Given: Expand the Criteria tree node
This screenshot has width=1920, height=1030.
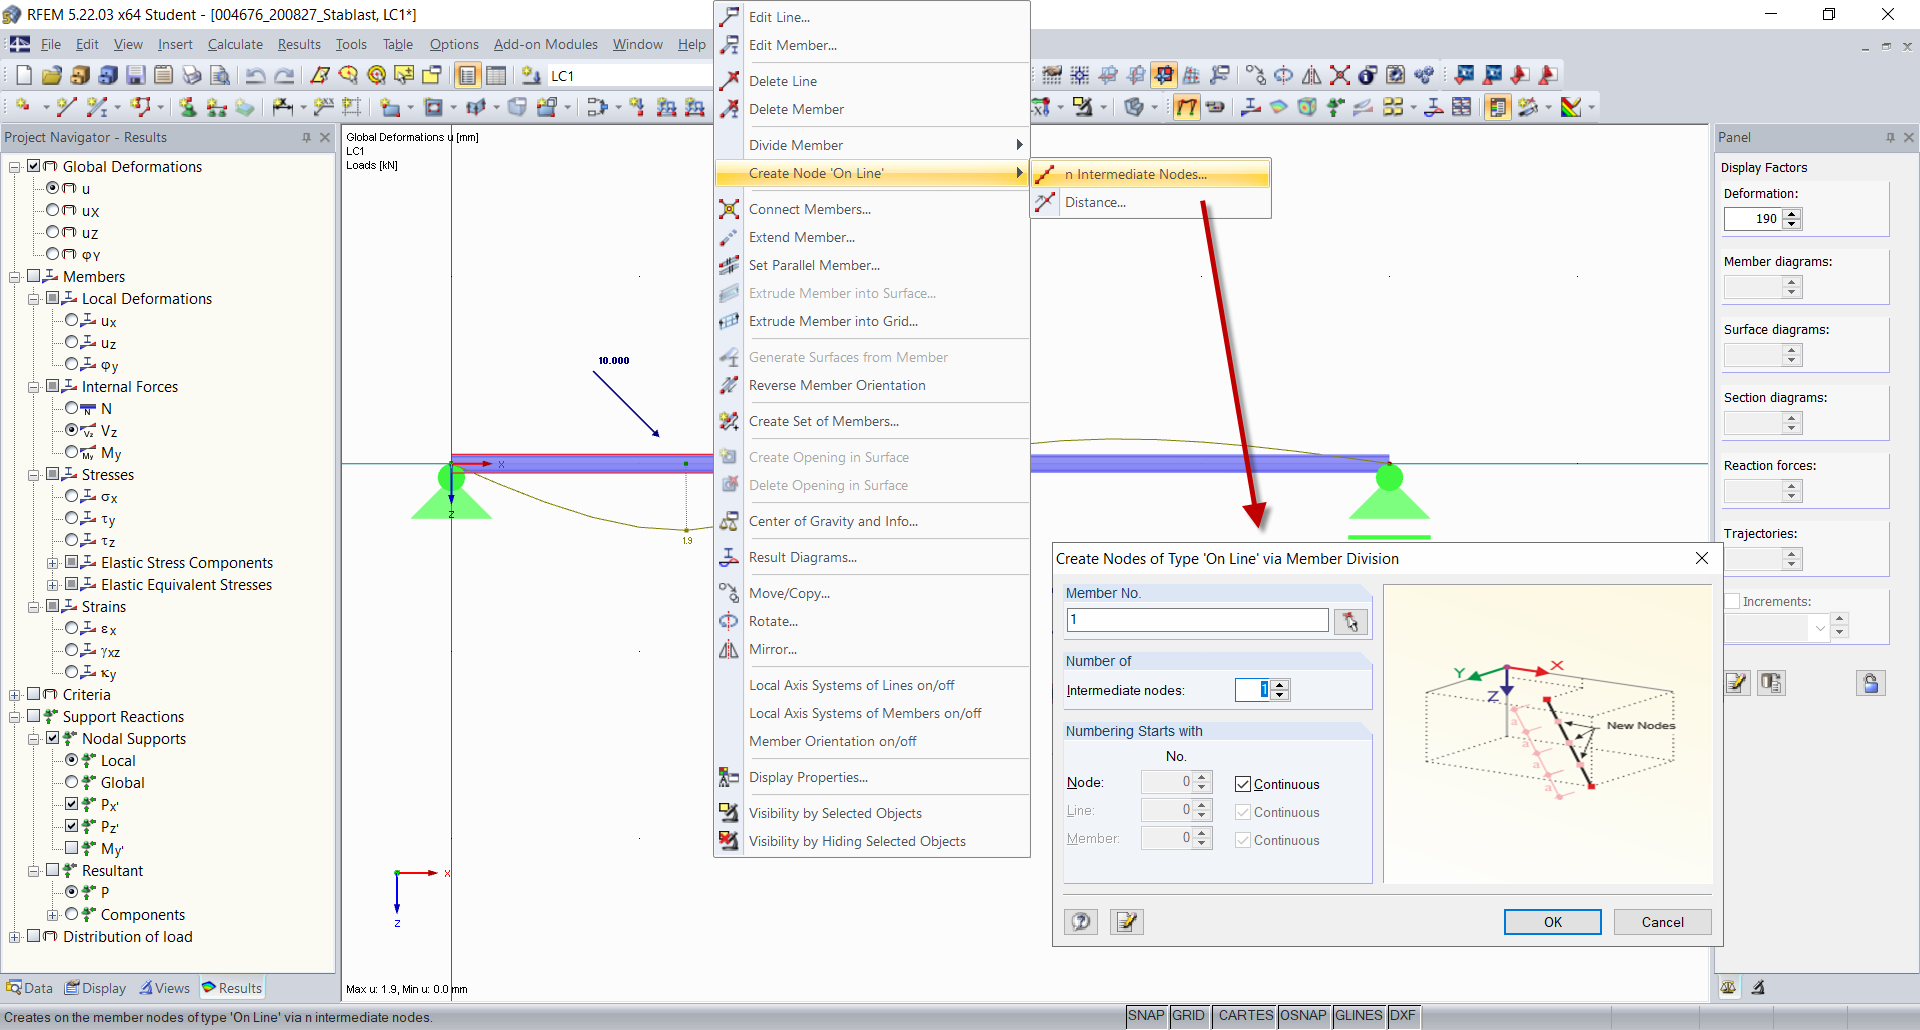Looking at the screenshot, I should 14,695.
